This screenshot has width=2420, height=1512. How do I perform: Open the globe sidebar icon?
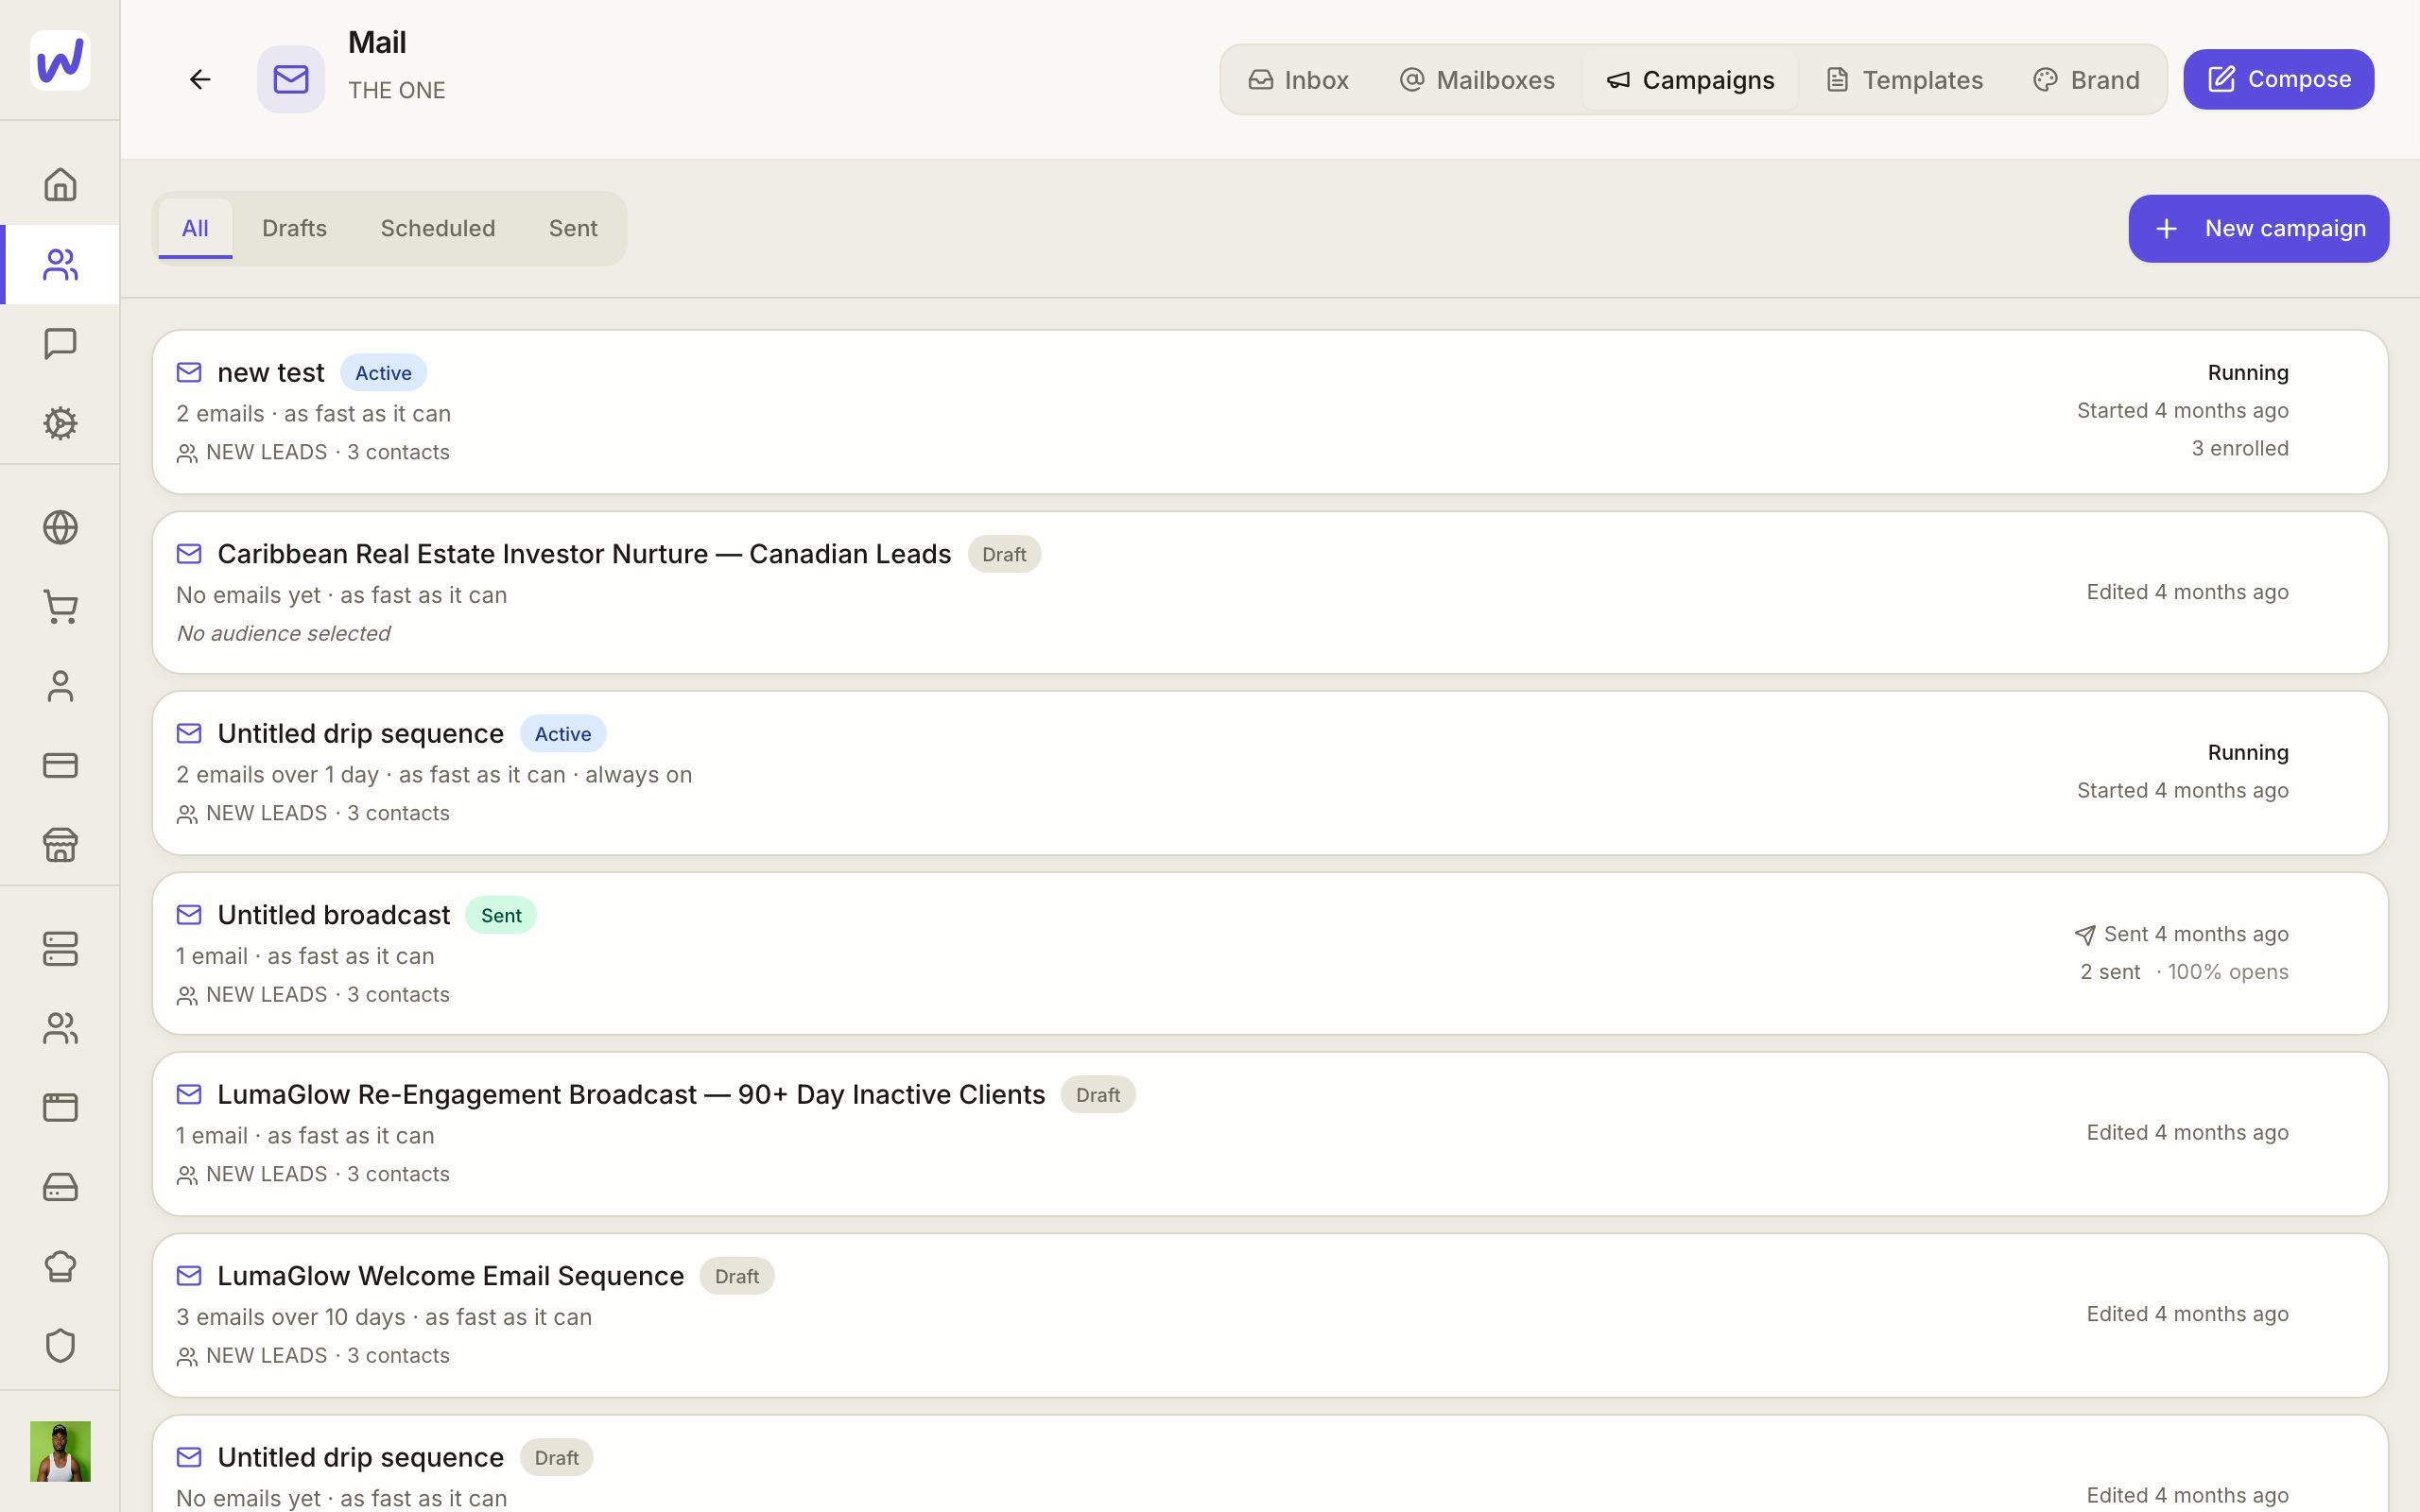point(60,527)
